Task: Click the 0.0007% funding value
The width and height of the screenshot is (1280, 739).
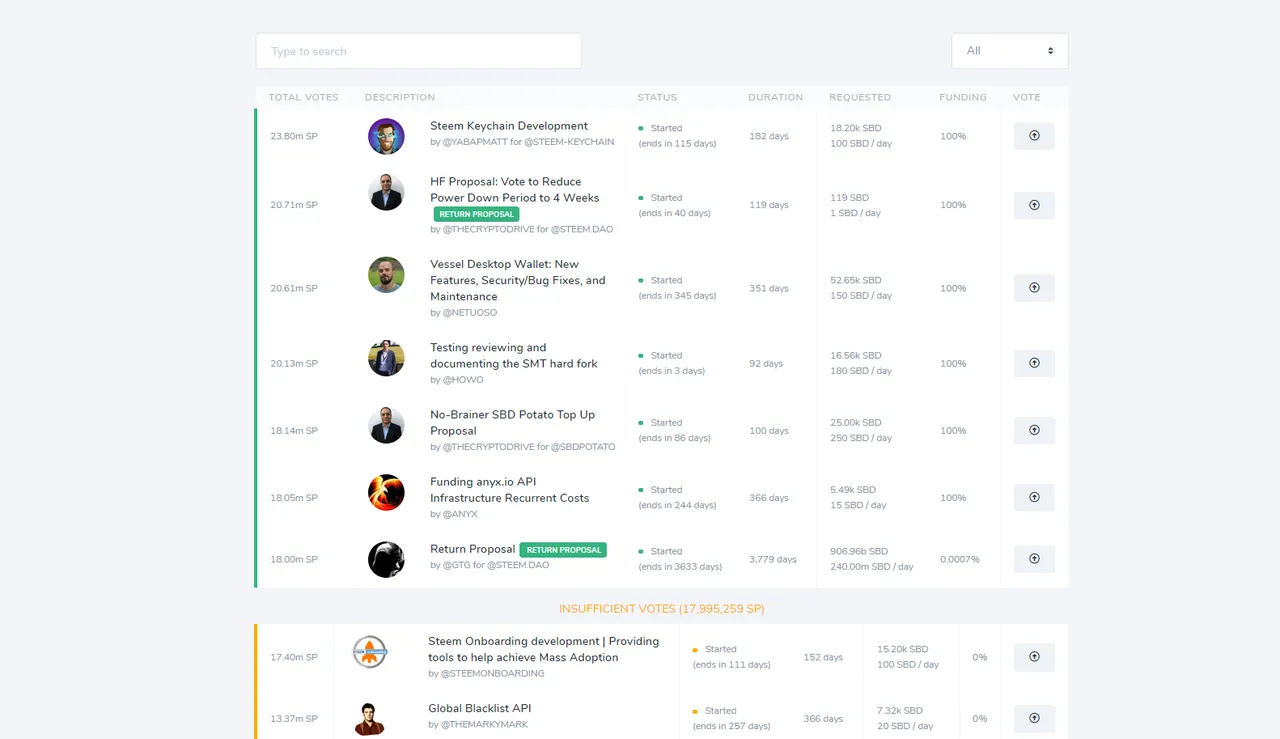Action: tap(960, 559)
